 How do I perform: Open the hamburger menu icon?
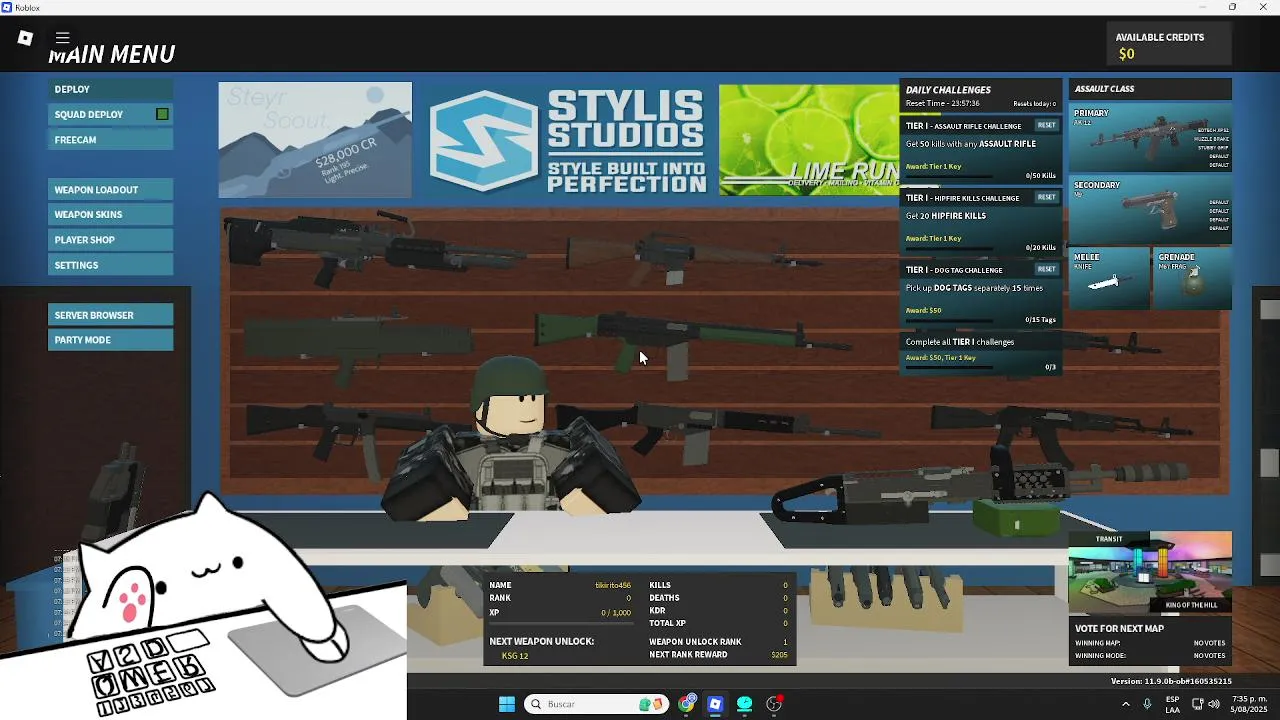pos(62,37)
